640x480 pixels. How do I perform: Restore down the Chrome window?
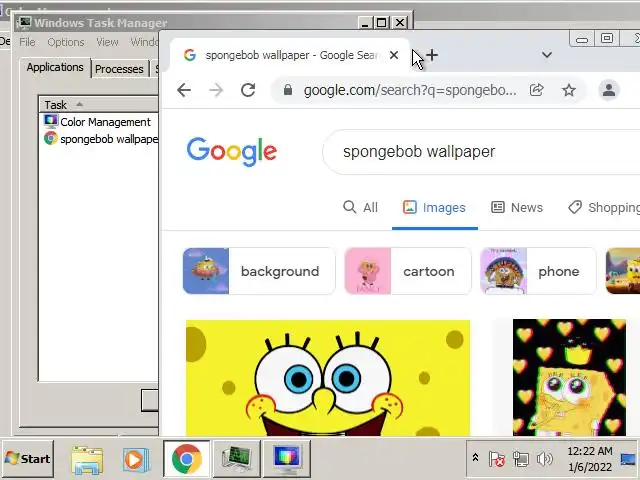click(x=607, y=39)
